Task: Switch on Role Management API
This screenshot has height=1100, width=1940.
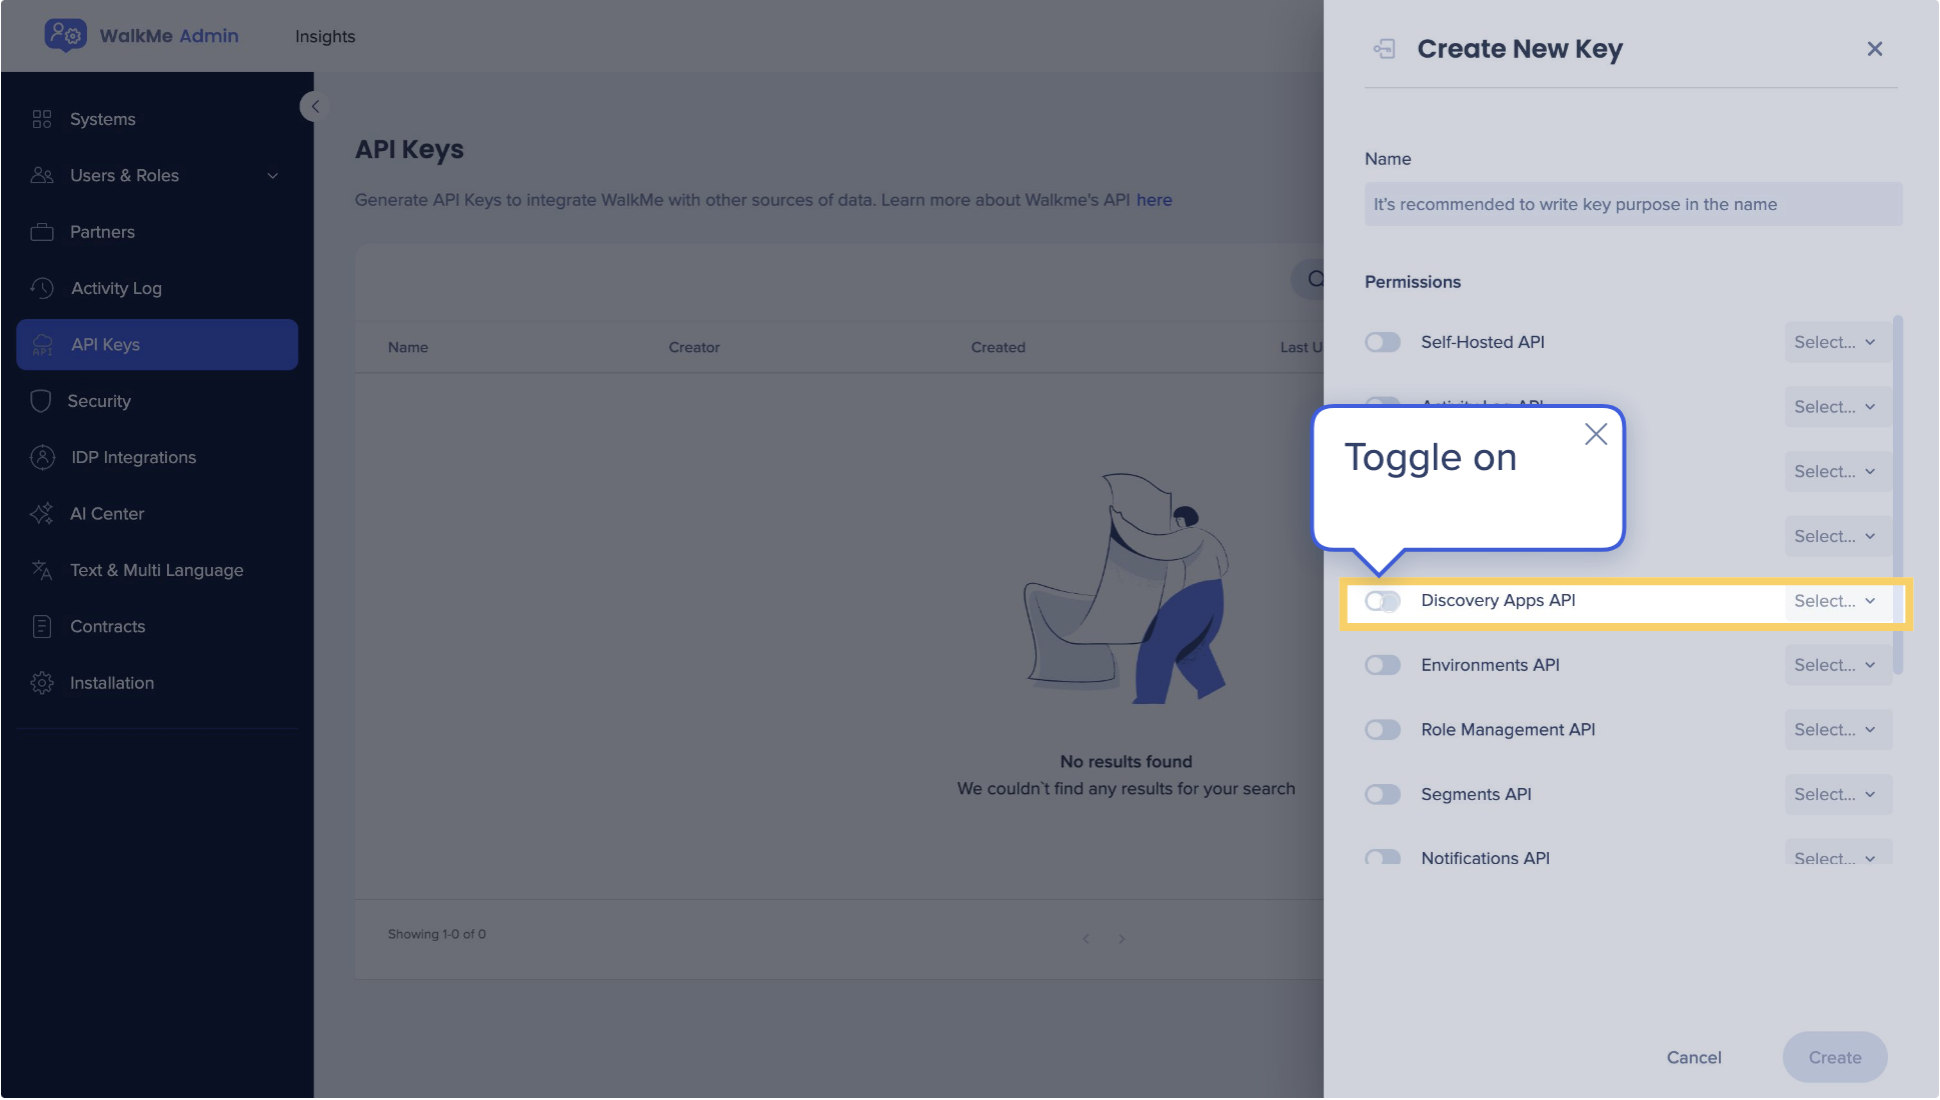Action: click(x=1383, y=730)
